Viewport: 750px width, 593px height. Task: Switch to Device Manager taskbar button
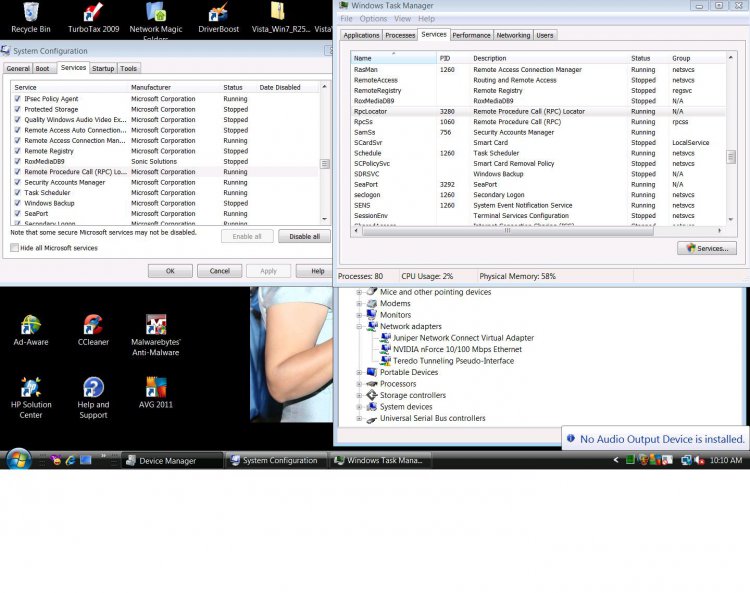172,461
